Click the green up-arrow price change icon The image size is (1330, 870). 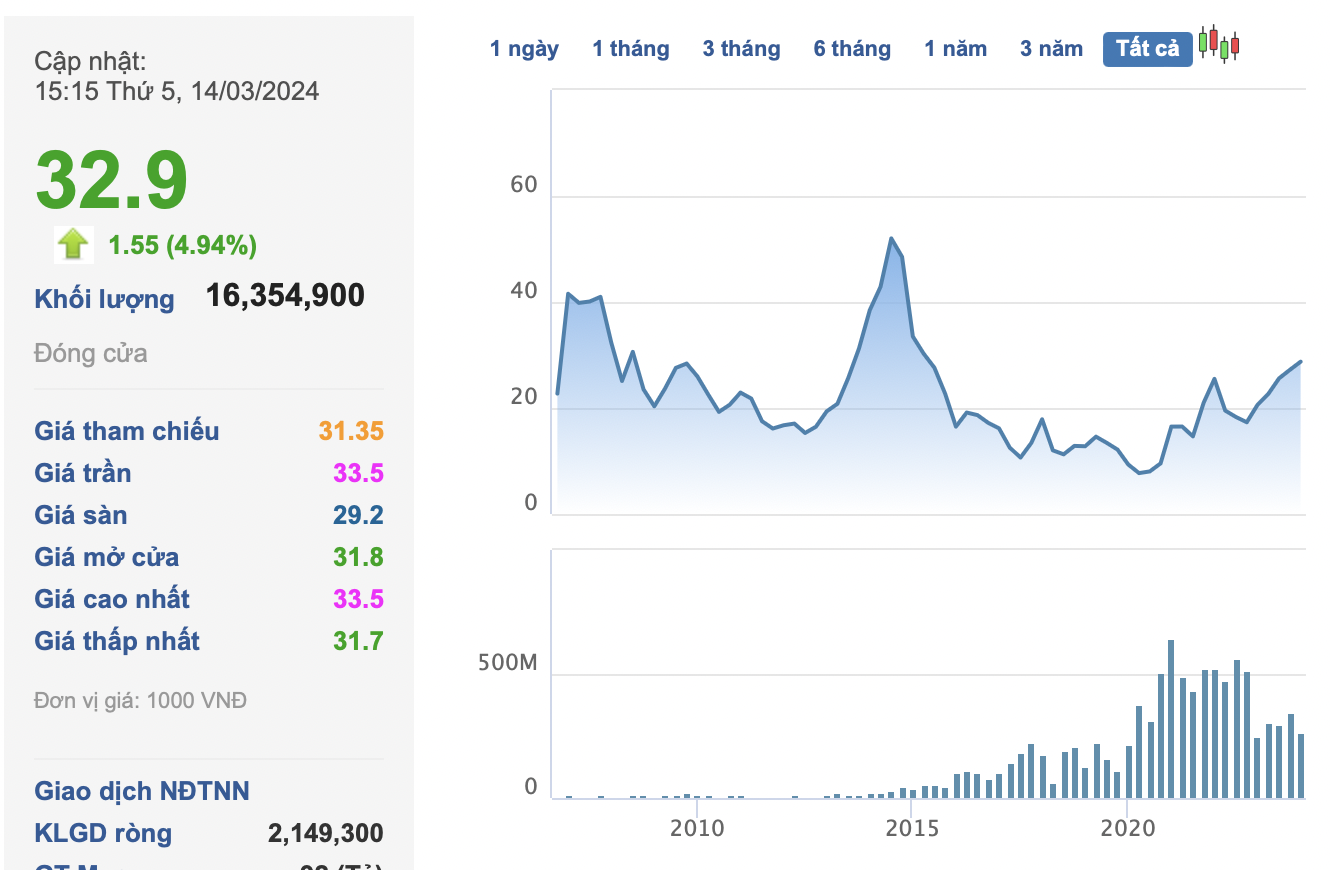tap(74, 244)
